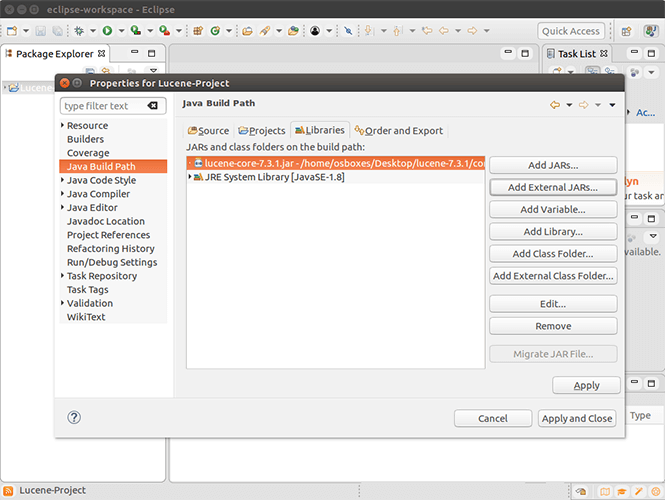Switch to the Projects tab
665x500 pixels.
coord(261,130)
